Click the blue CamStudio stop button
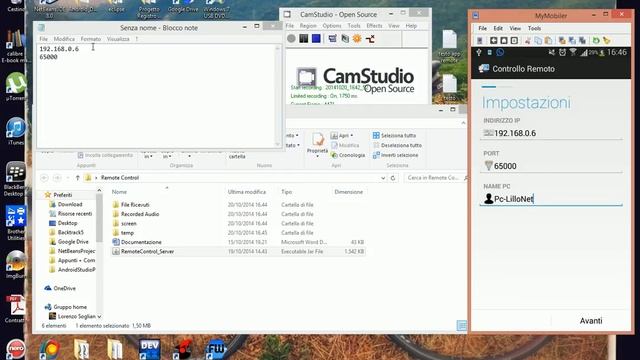The image size is (640, 360). (316, 39)
